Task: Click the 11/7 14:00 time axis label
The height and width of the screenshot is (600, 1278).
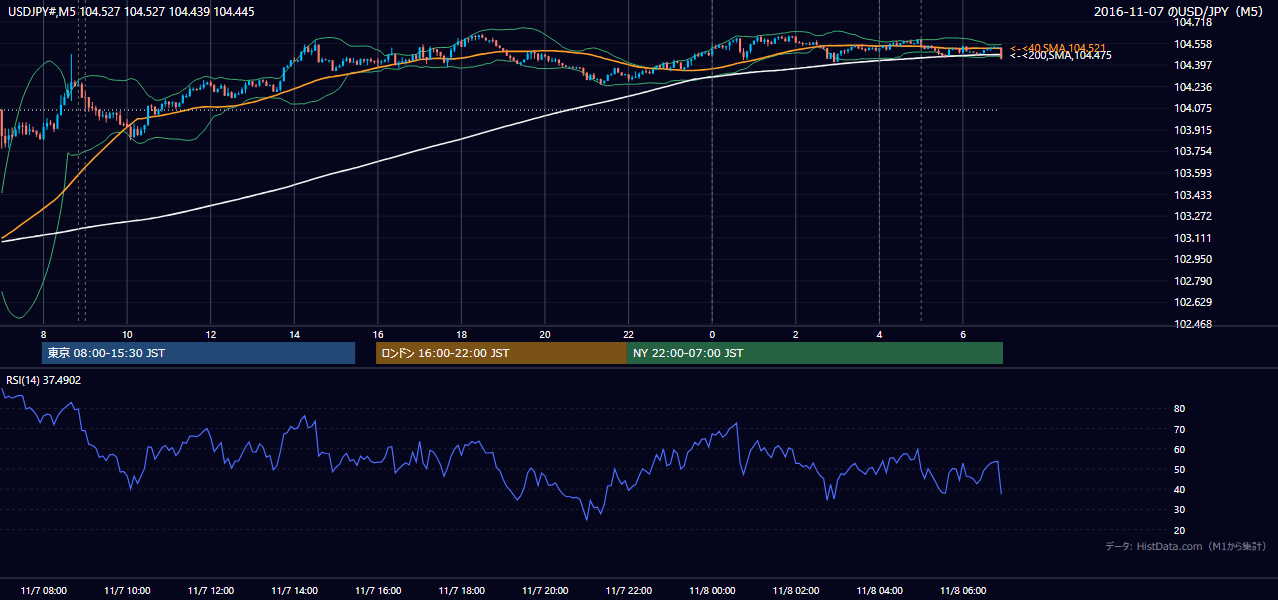Action: 294,591
